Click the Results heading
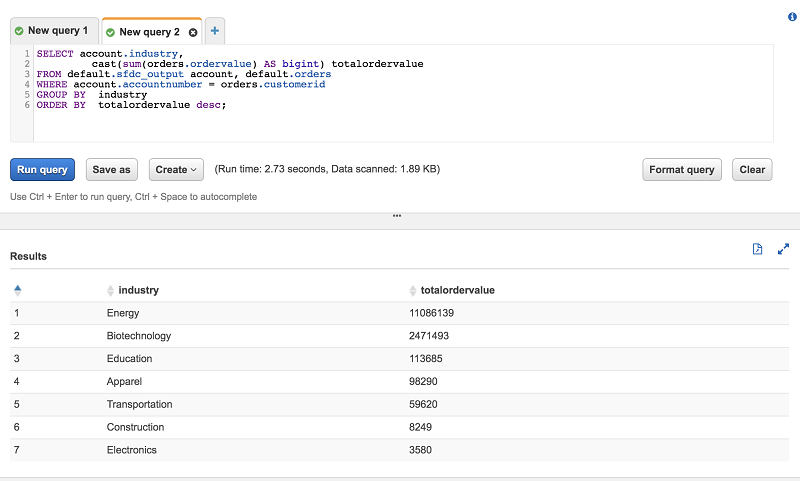 pos(29,256)
